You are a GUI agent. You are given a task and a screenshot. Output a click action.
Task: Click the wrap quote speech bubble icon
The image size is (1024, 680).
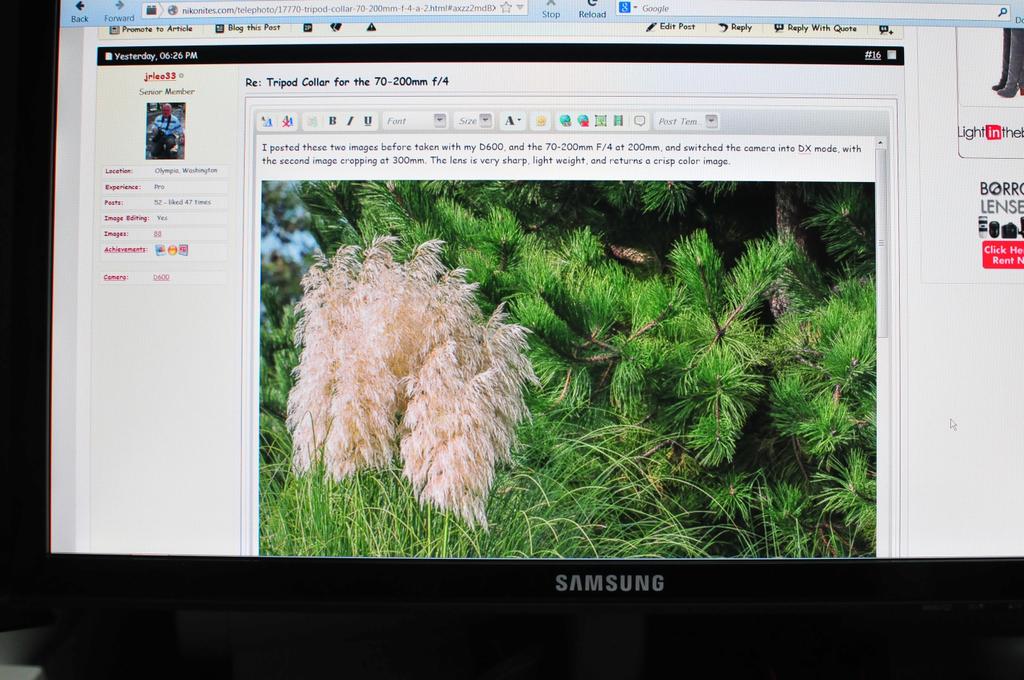[x=640, y=121]
